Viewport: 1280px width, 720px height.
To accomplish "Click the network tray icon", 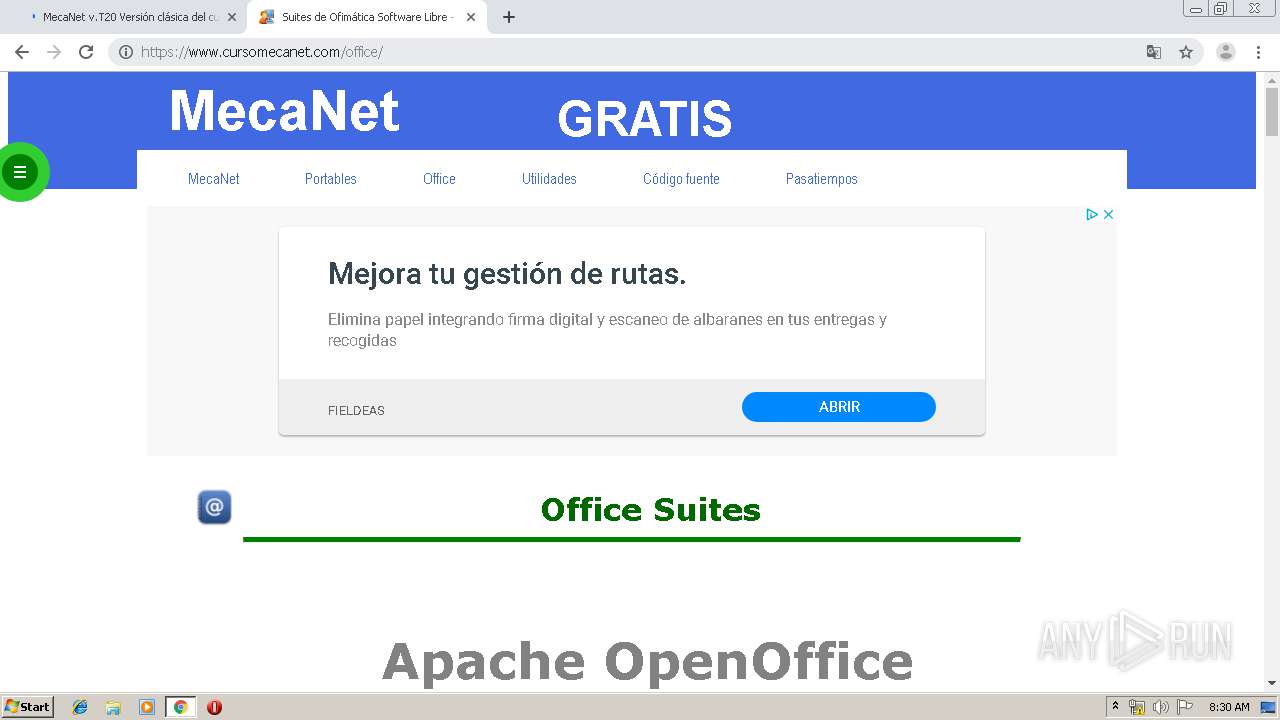I will 1137,707.
